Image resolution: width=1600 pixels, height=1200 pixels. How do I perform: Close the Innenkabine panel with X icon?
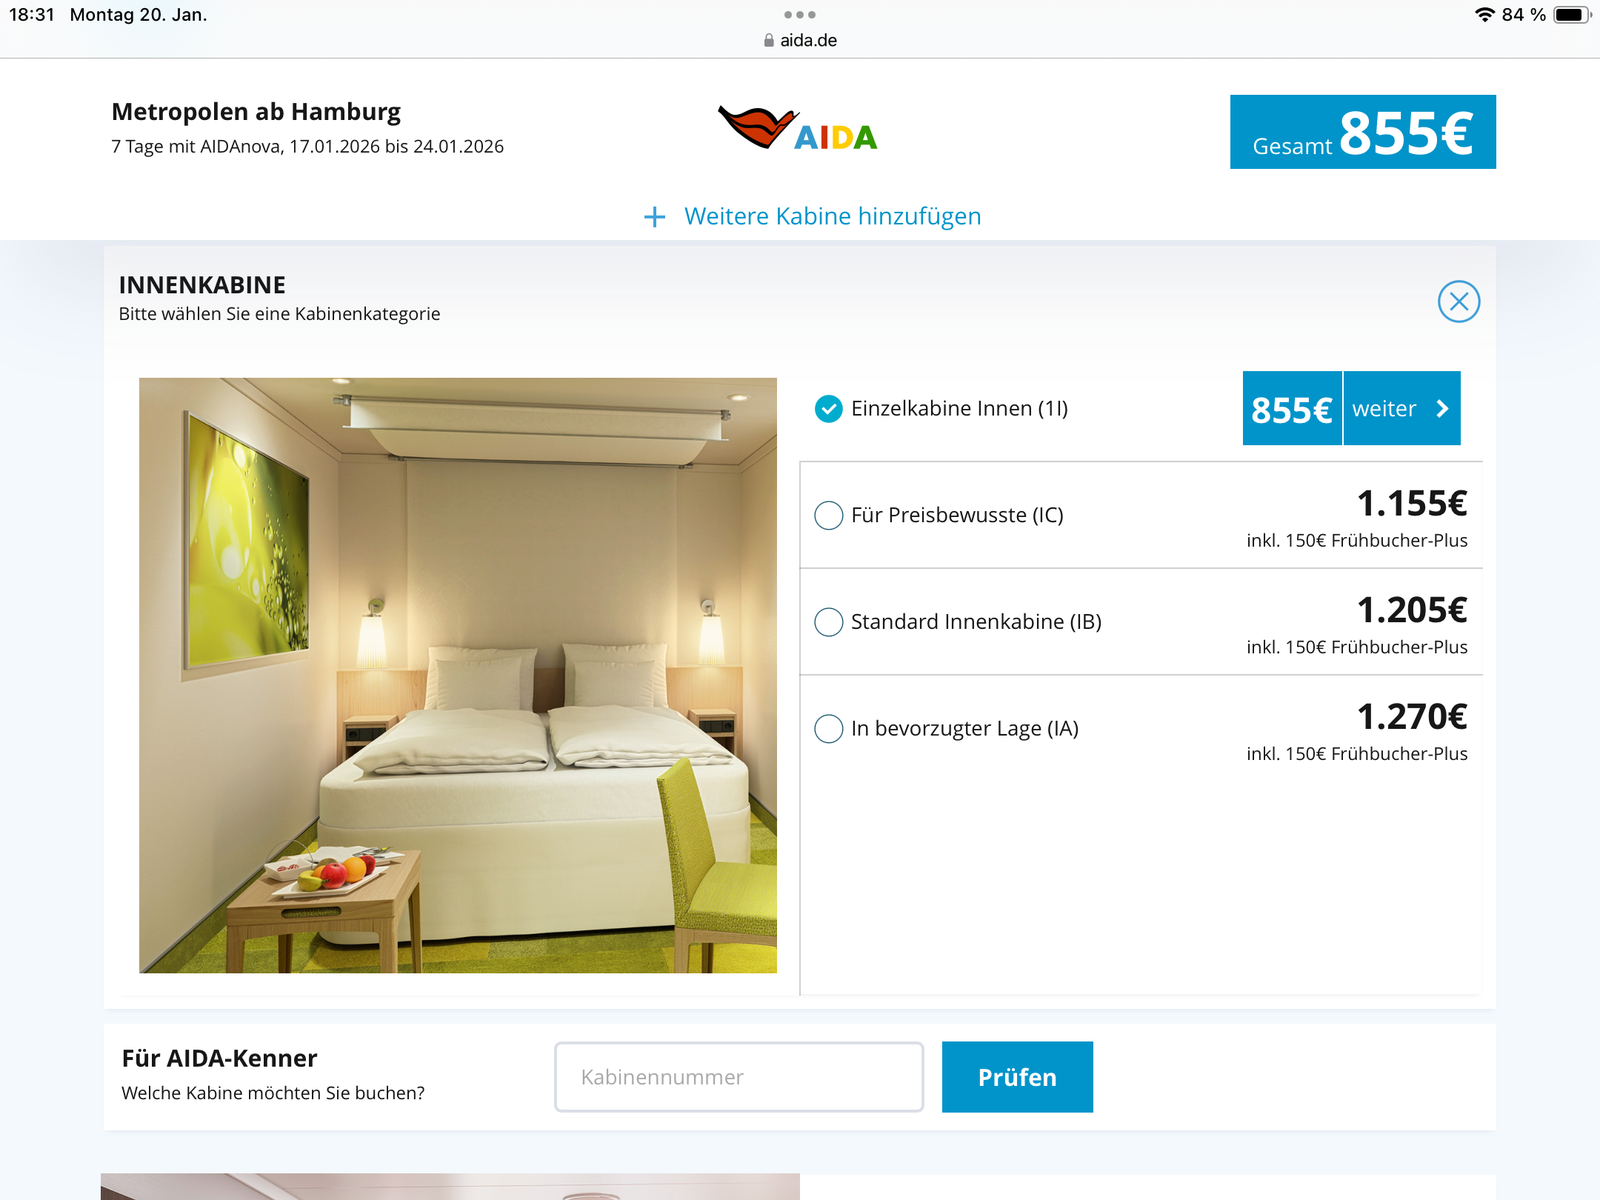coord(1459,301)
